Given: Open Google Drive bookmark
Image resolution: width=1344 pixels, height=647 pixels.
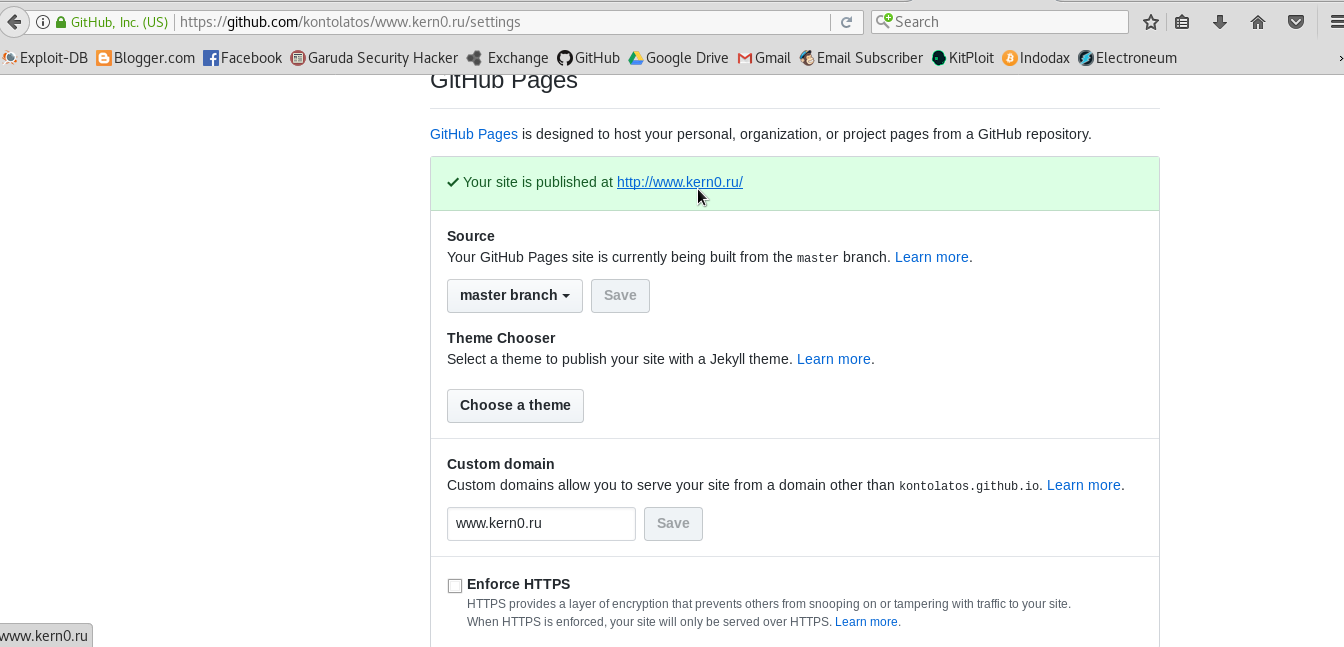Looking at the screenshot, I should (678, 58).
